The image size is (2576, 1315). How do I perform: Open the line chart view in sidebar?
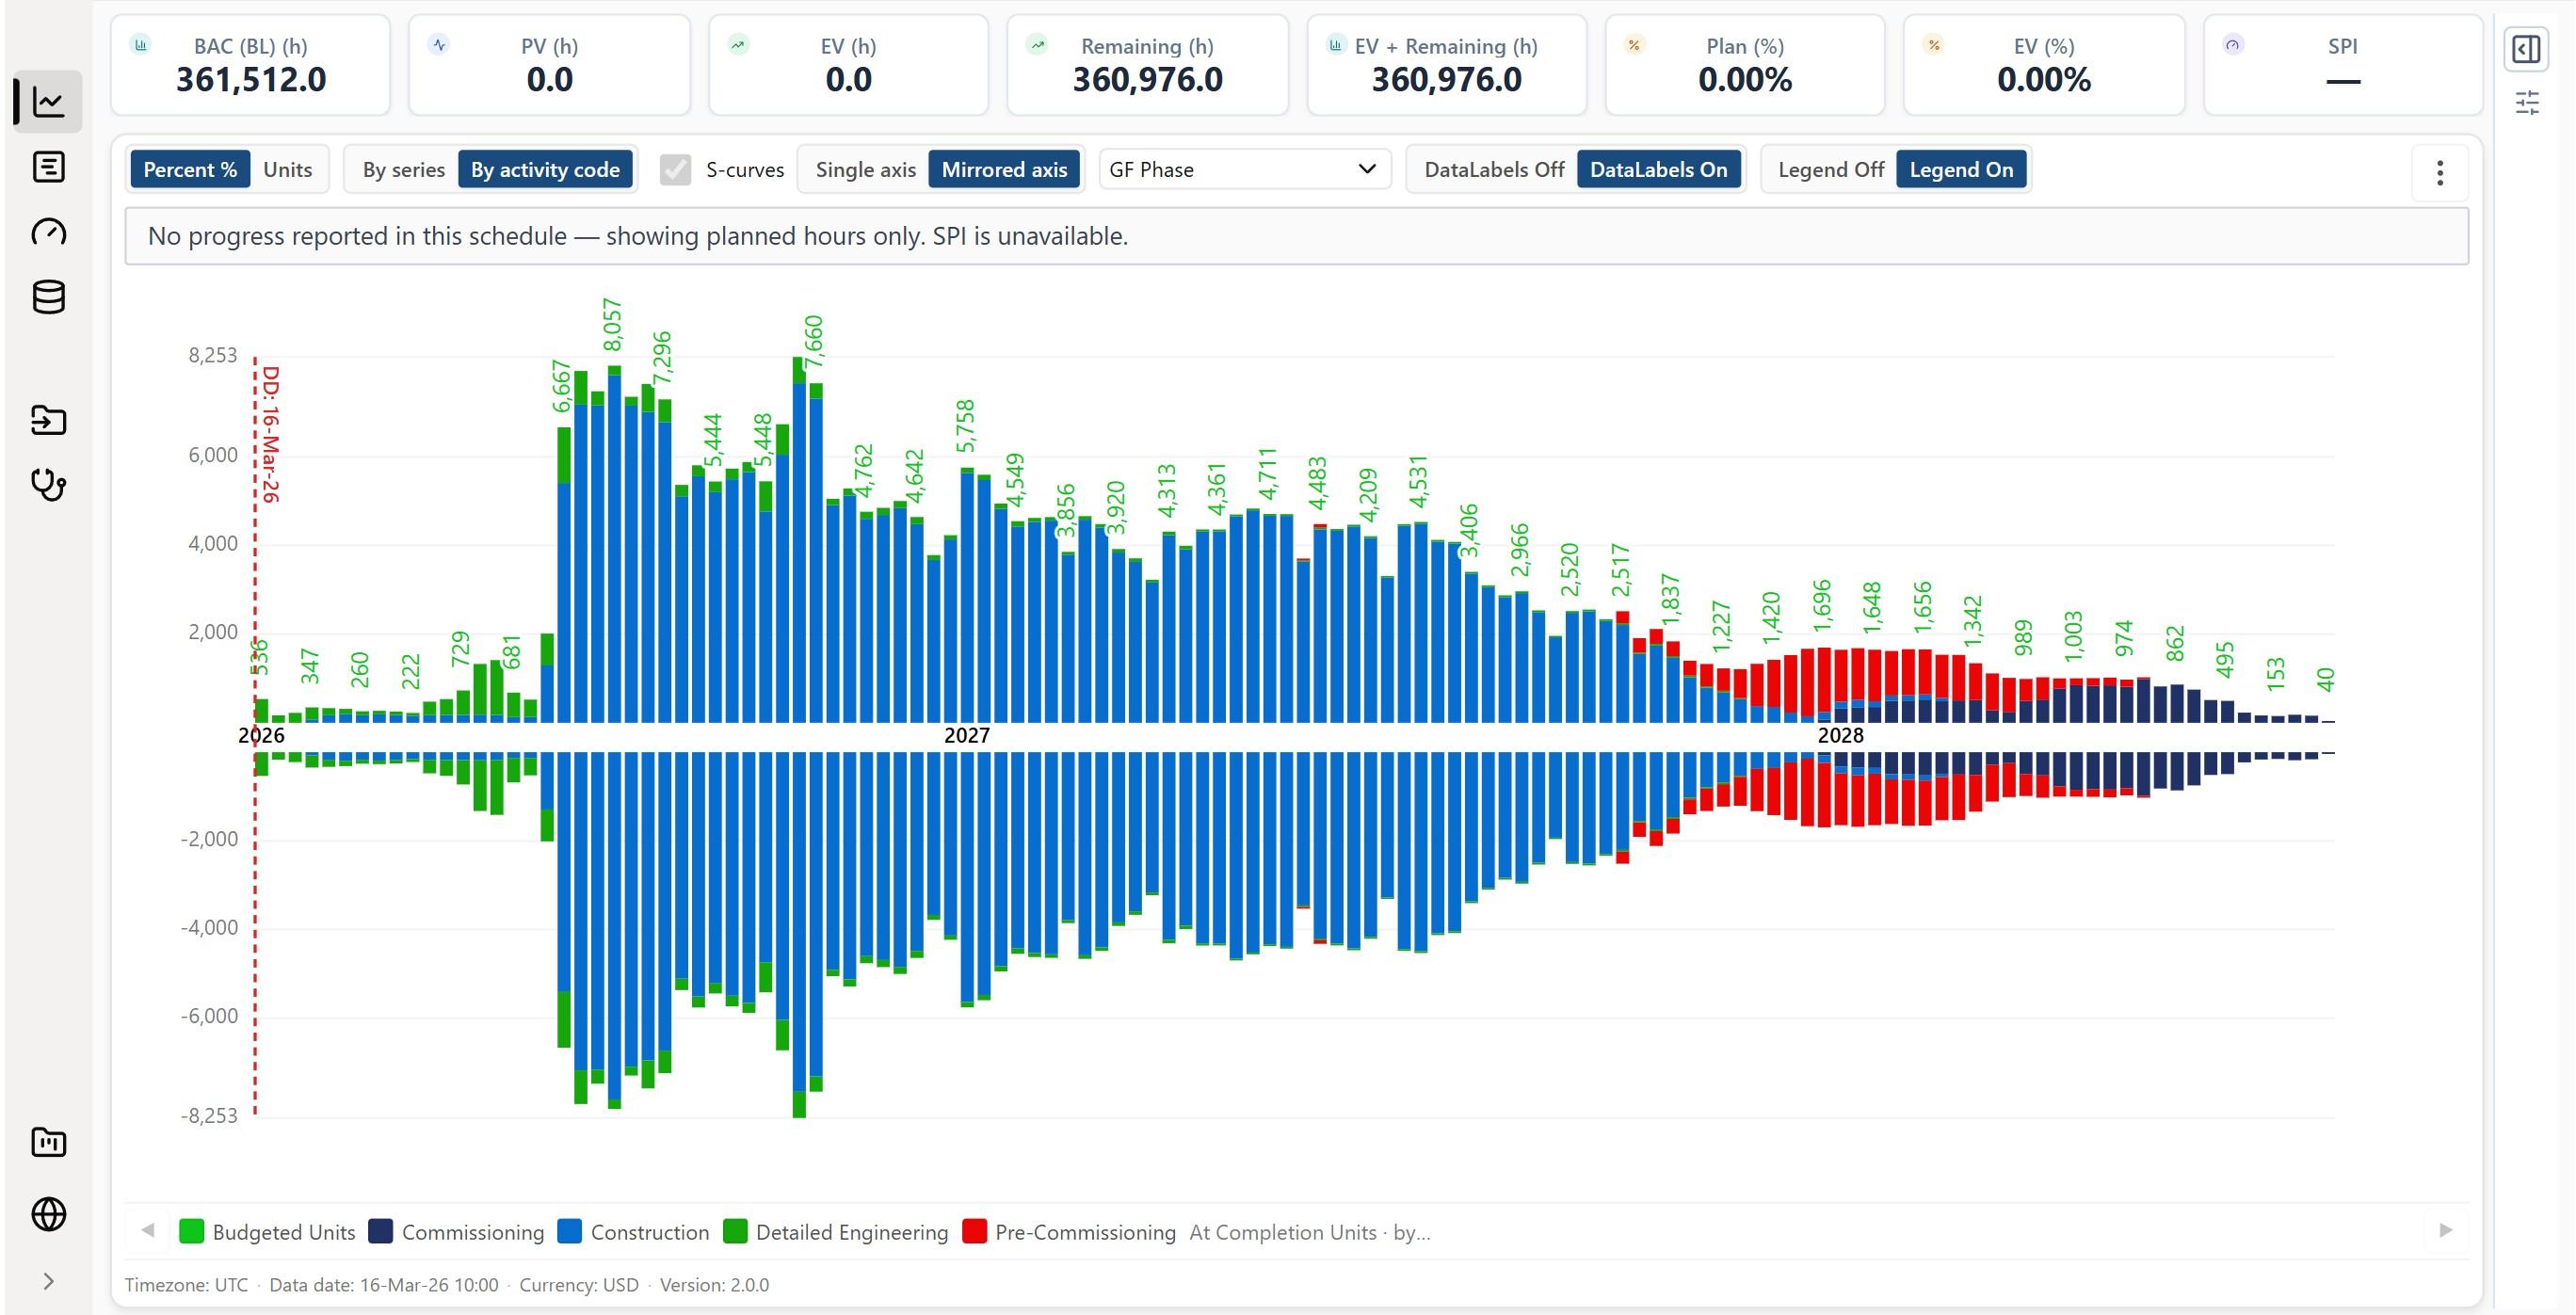48,101
